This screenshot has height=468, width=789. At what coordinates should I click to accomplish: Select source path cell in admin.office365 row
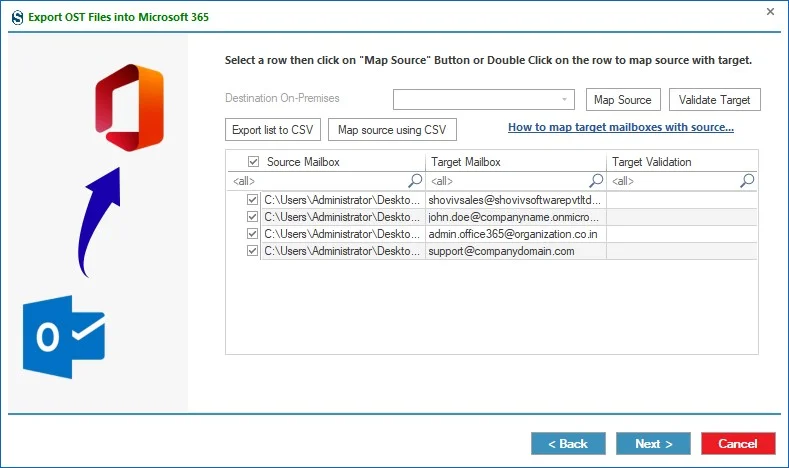[x=343, y=234]
